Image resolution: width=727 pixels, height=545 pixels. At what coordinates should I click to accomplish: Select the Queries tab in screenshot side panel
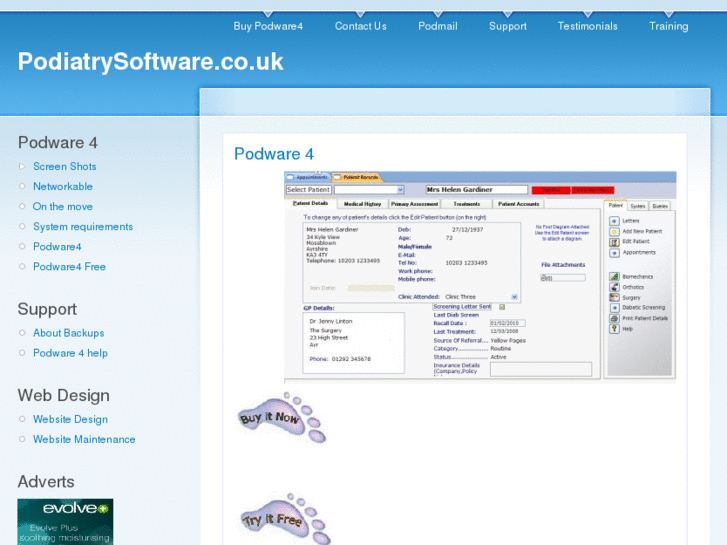point(660,206)
